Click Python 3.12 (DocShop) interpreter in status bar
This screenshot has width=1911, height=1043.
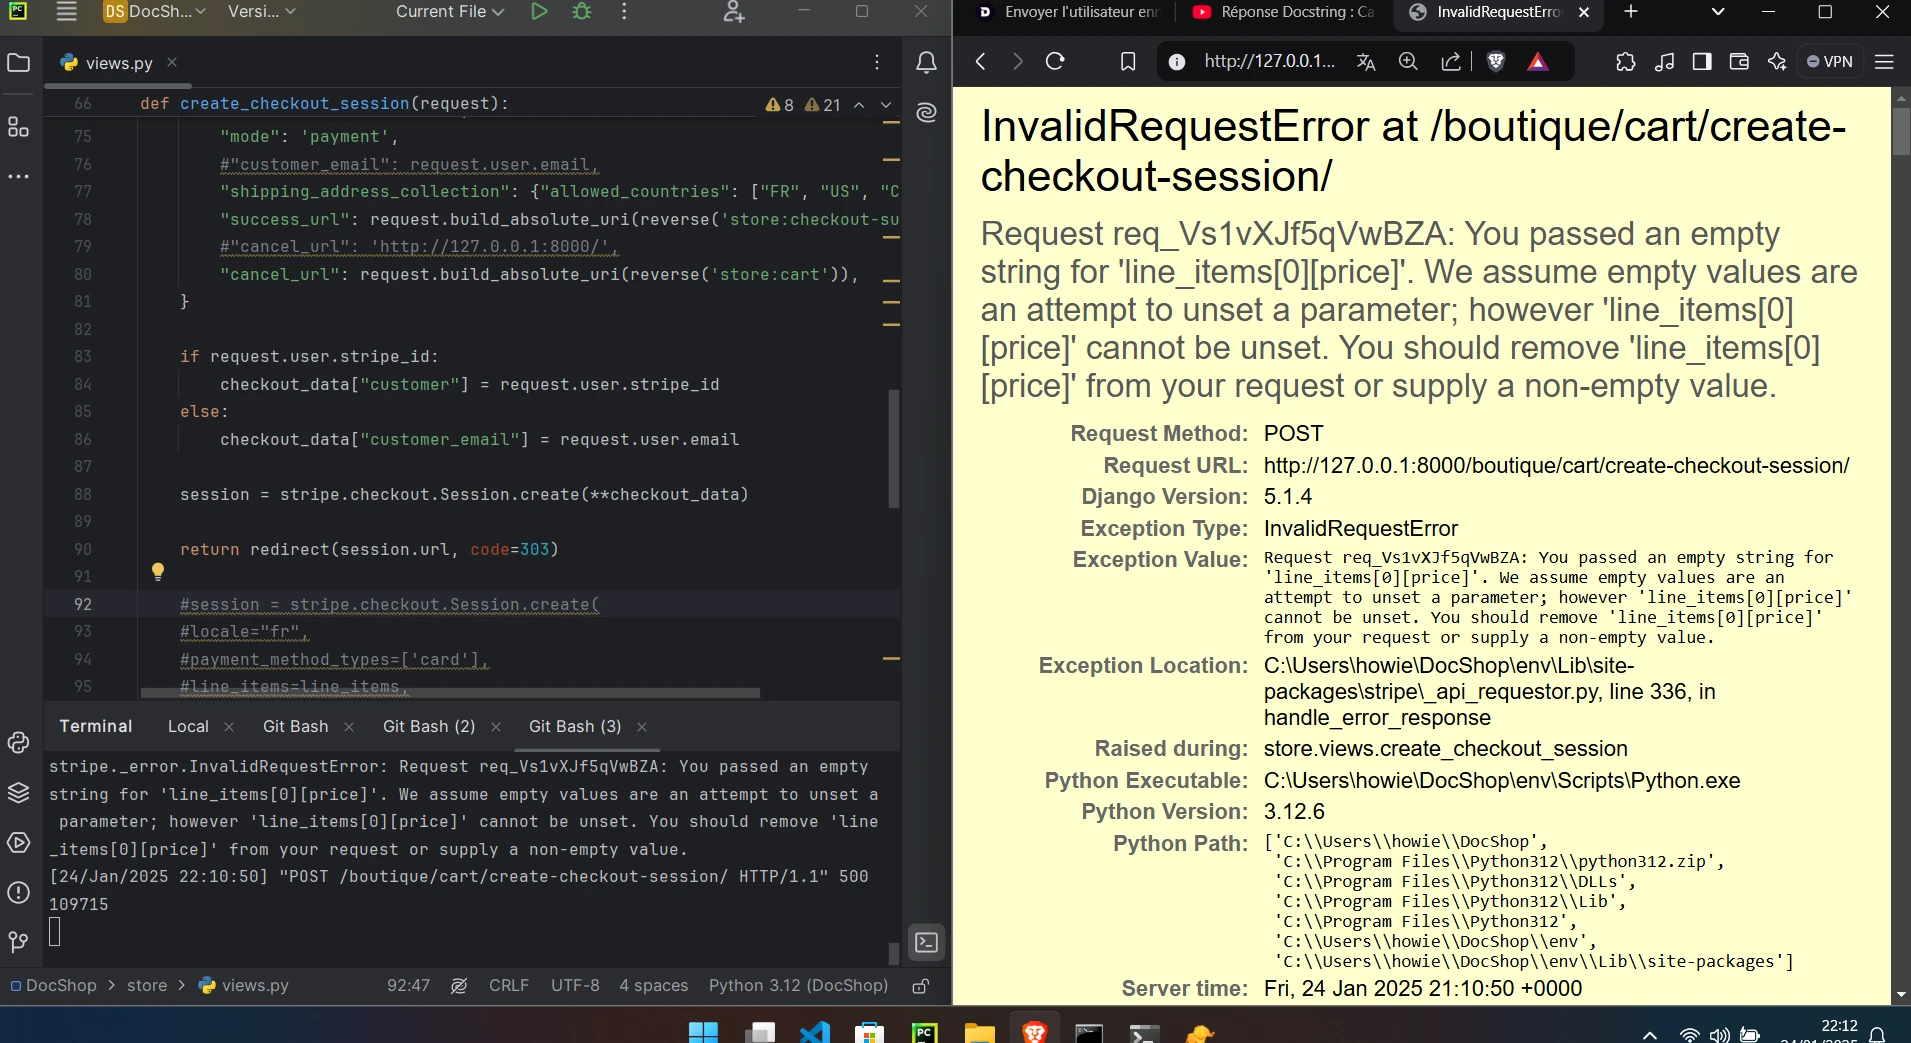point(798,986)
